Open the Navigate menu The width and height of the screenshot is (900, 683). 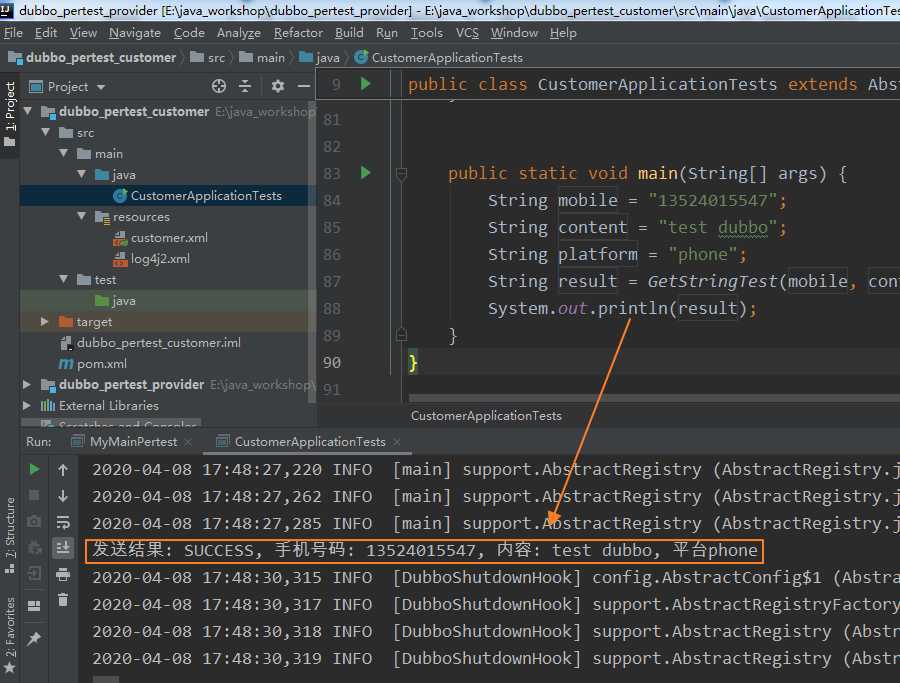(135, 33)
